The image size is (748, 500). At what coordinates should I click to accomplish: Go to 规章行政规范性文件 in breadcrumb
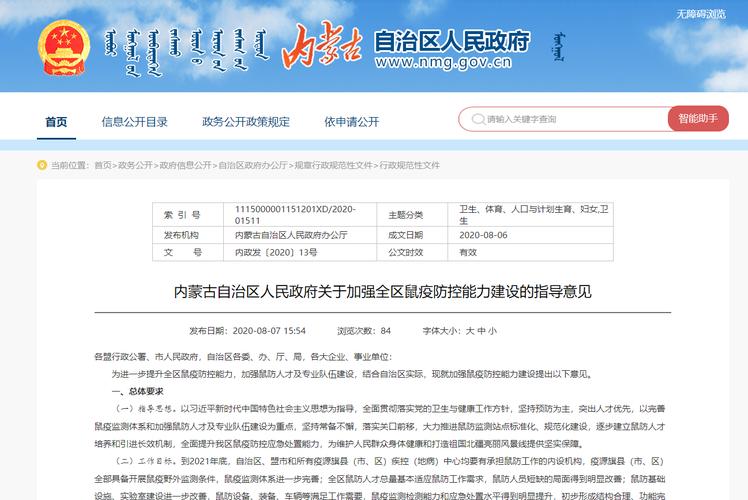point(333,166)
